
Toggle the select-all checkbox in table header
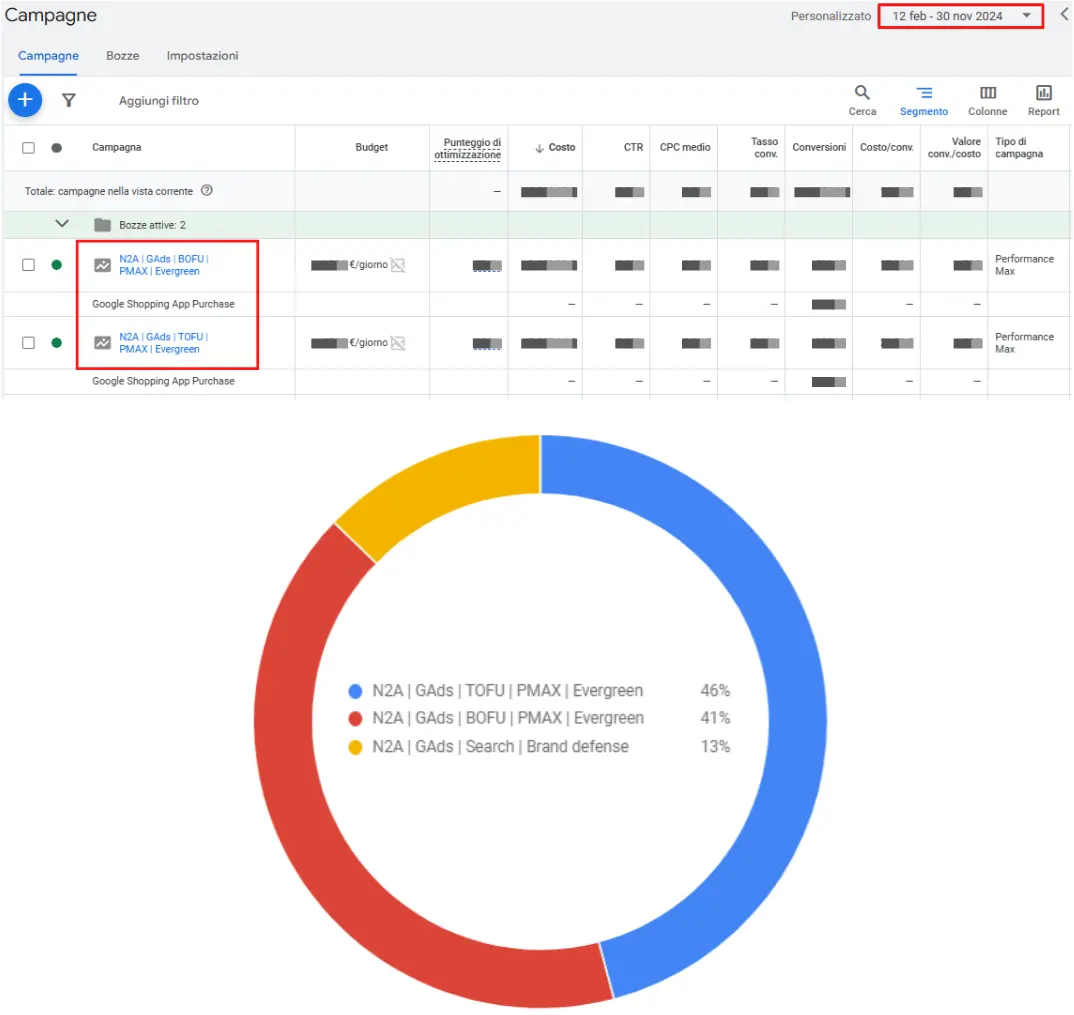(x=28, y=148)
